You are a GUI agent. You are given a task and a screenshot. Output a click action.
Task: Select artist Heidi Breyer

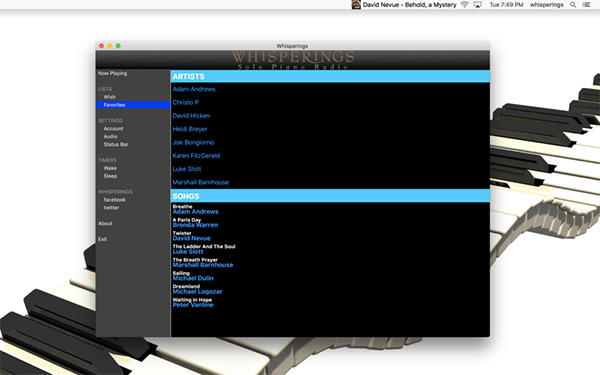(190, 129)
